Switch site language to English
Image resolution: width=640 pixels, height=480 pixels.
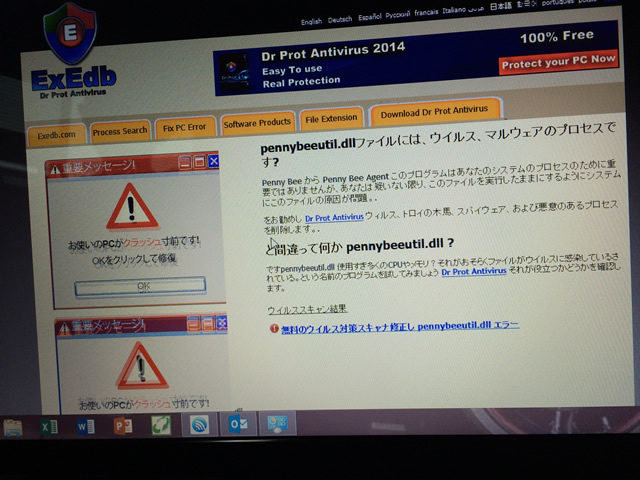click(311, 22)
